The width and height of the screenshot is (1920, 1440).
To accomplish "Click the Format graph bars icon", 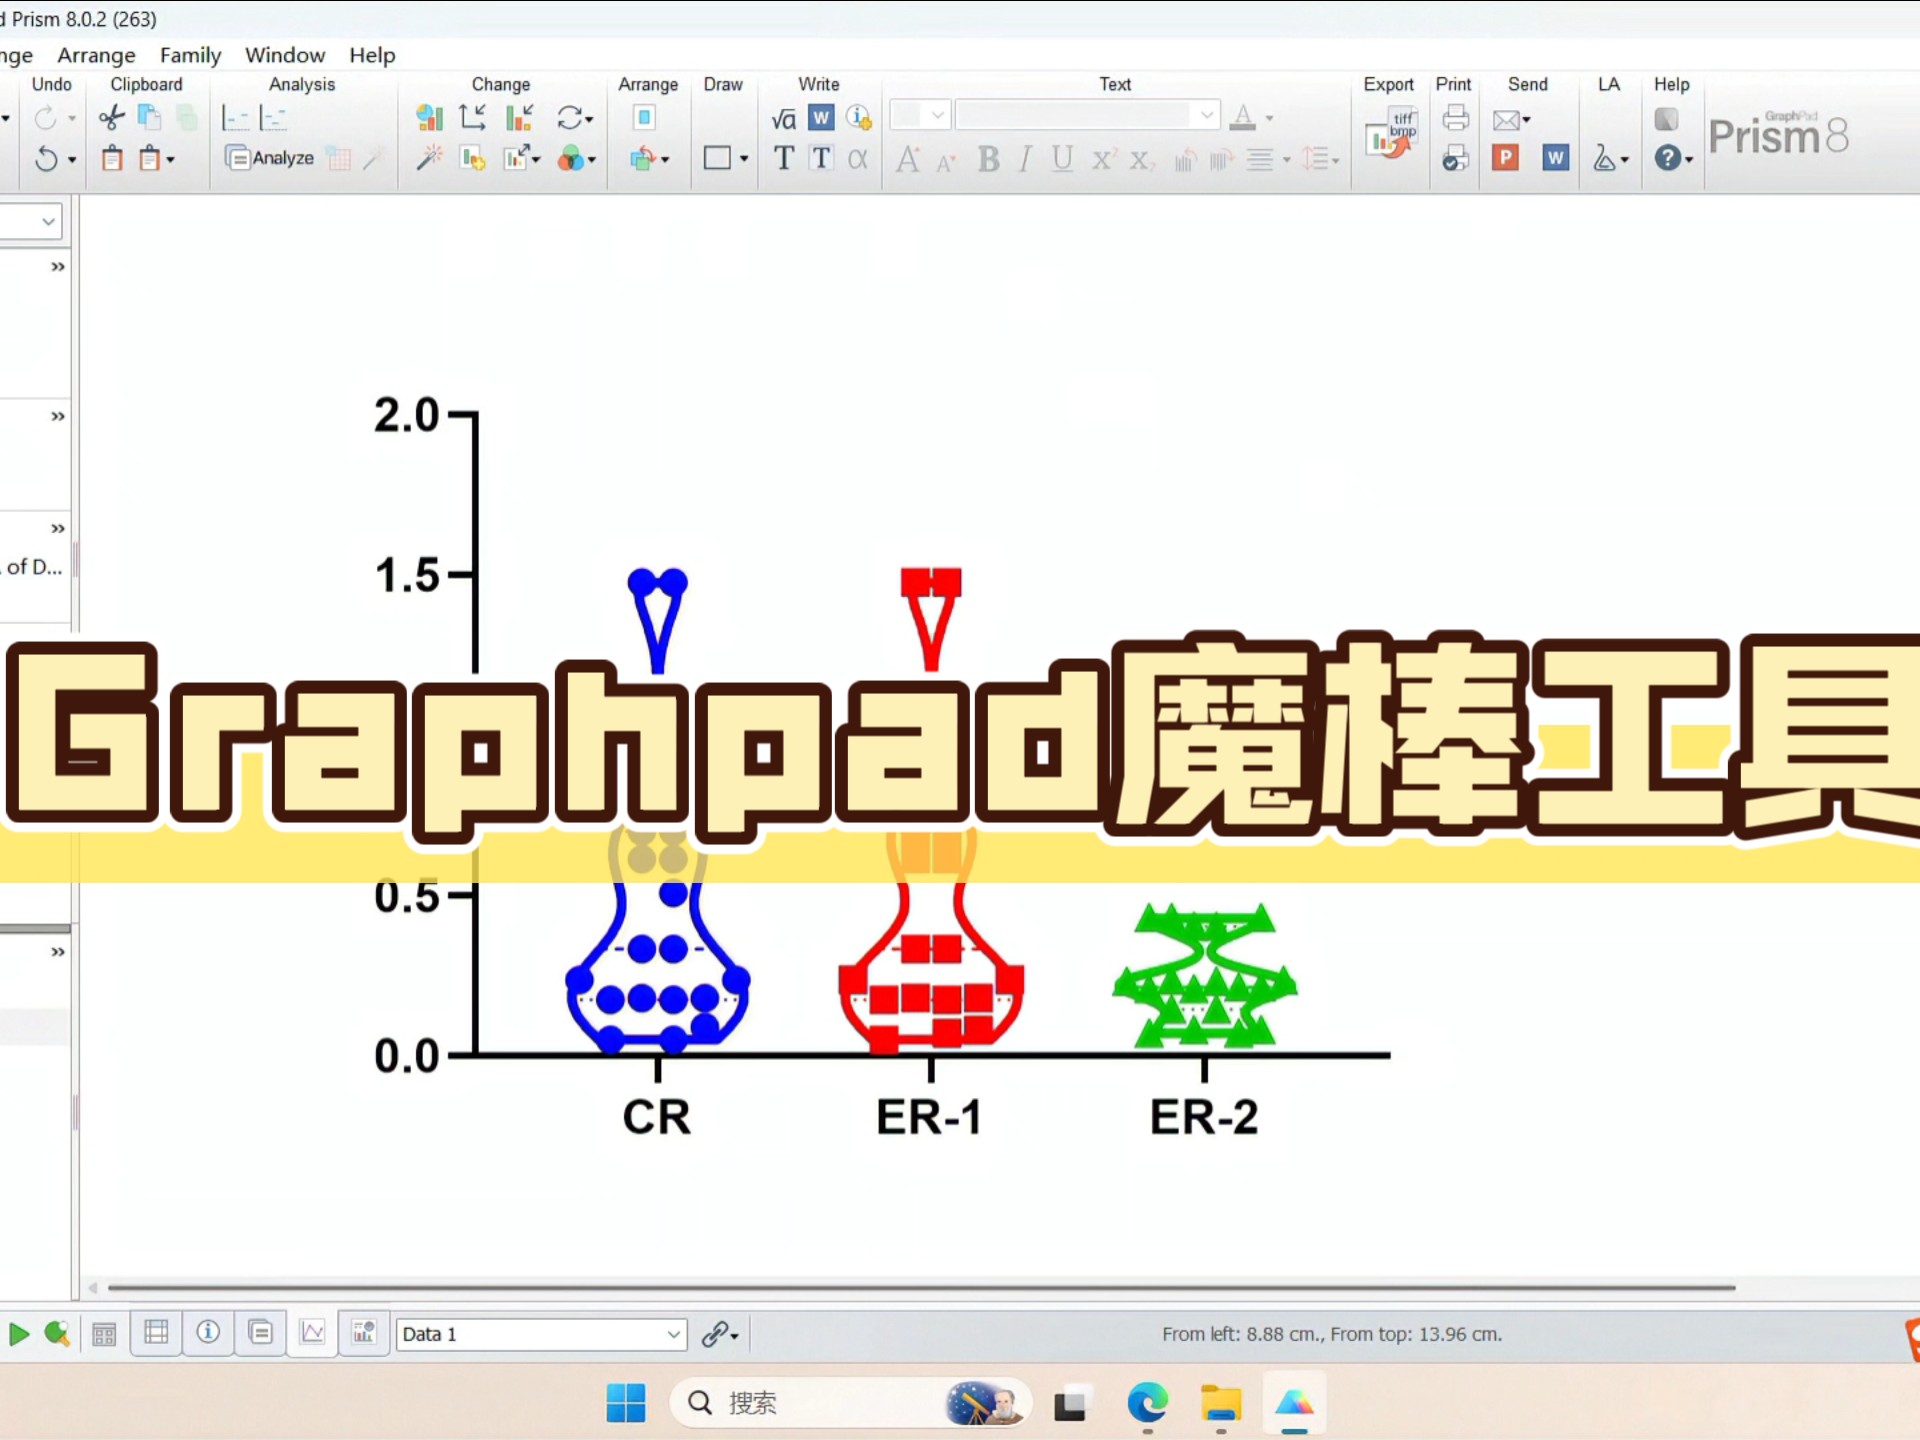I will tap(519, 118).
